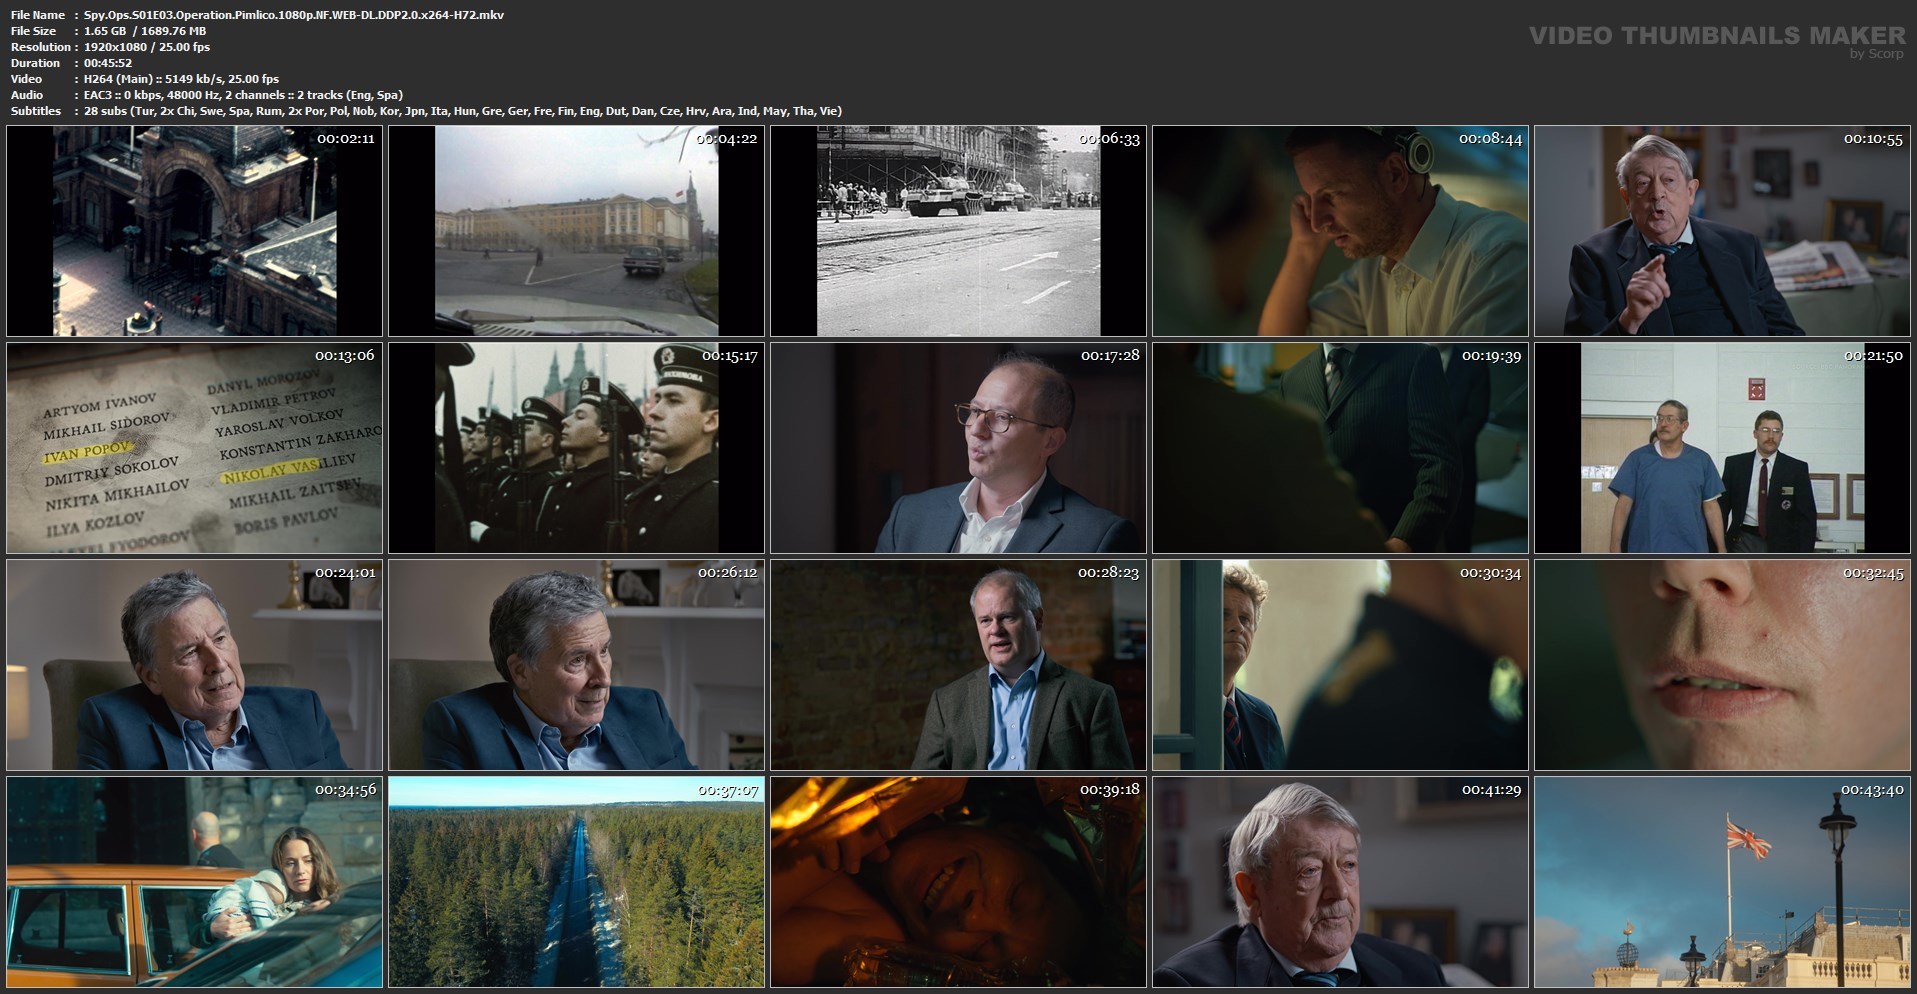Click highlighted name IVAN POPOV
Screen dimensions: 1917x994
[87, 452]
